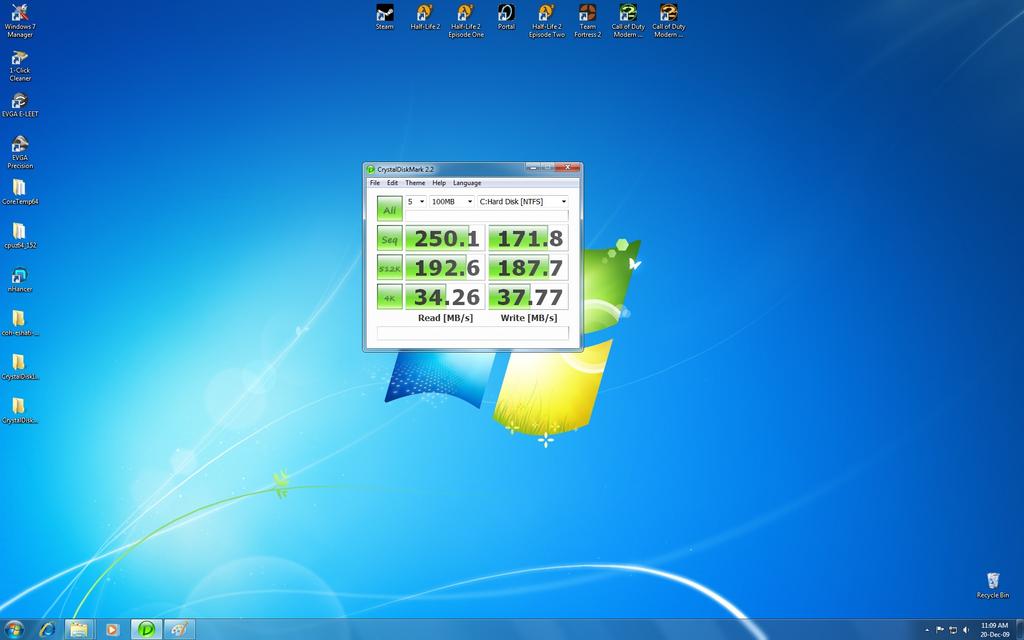This screenshot has height=640, width=1024.
Task: Open the CoreTemp64 folder on desktop
Action: pyautogui.click(x=20, y=192)
